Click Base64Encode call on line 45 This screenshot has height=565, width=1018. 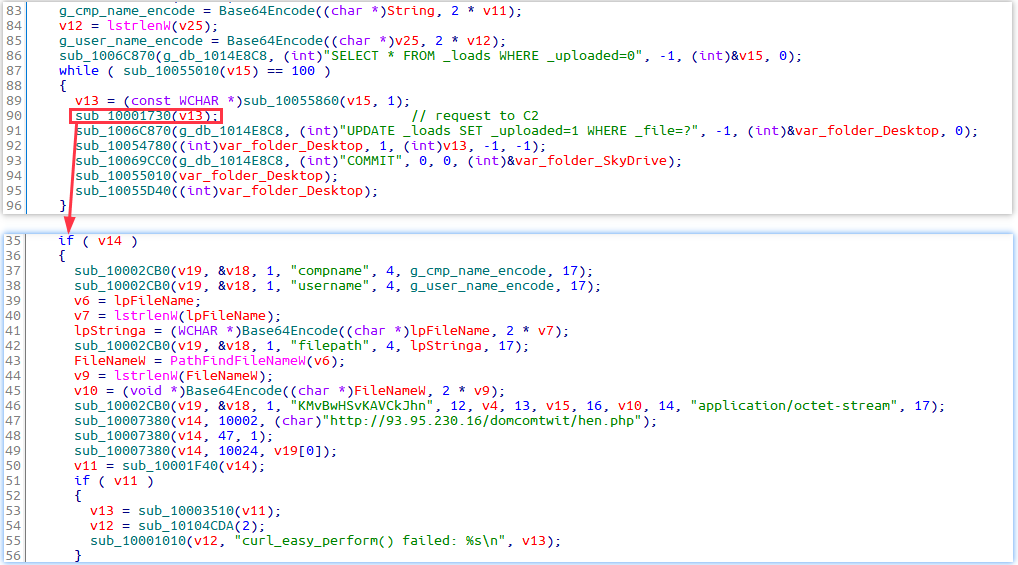[x=234, y=391]
